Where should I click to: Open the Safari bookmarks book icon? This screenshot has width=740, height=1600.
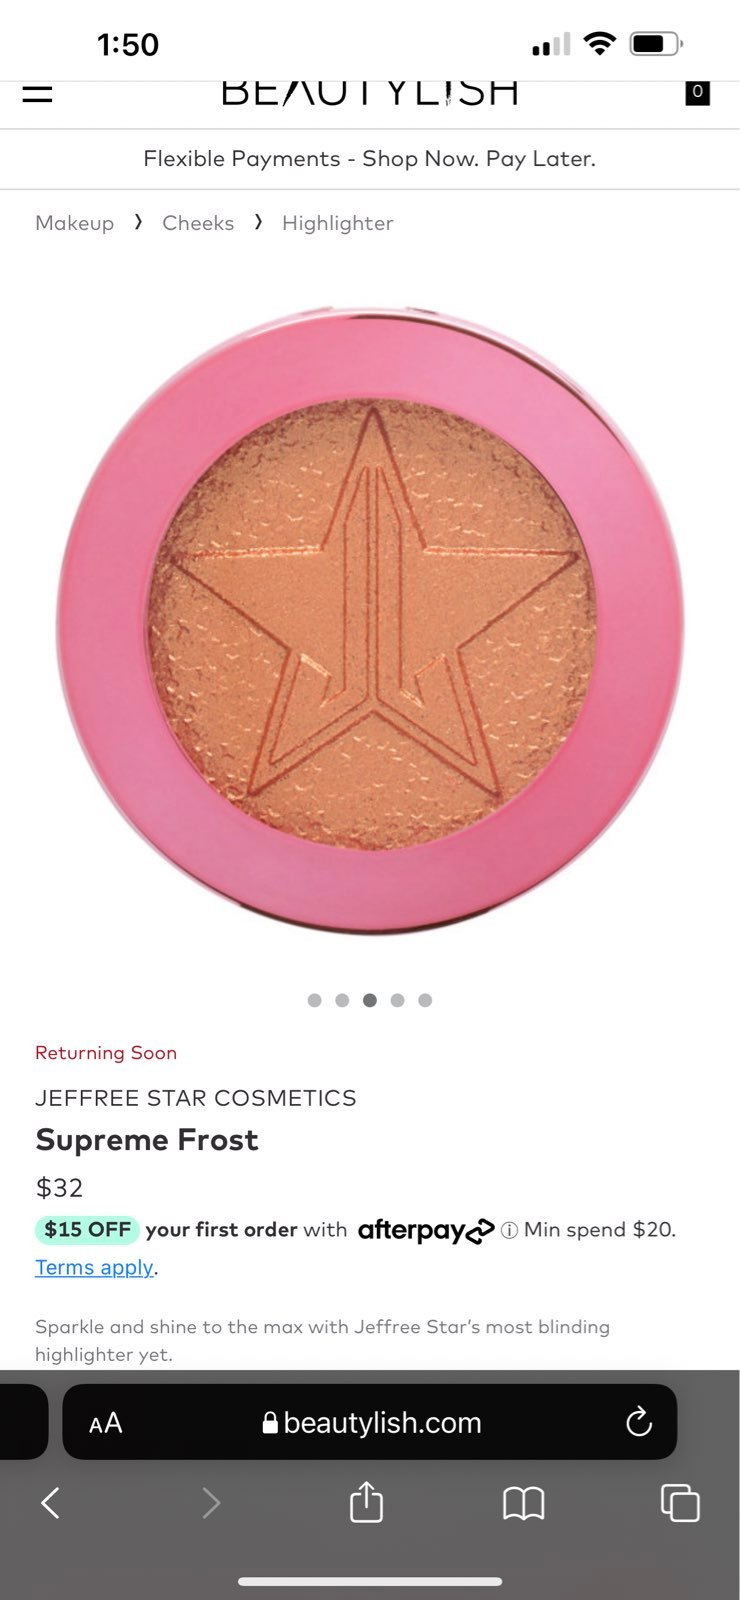(523, 1502)
